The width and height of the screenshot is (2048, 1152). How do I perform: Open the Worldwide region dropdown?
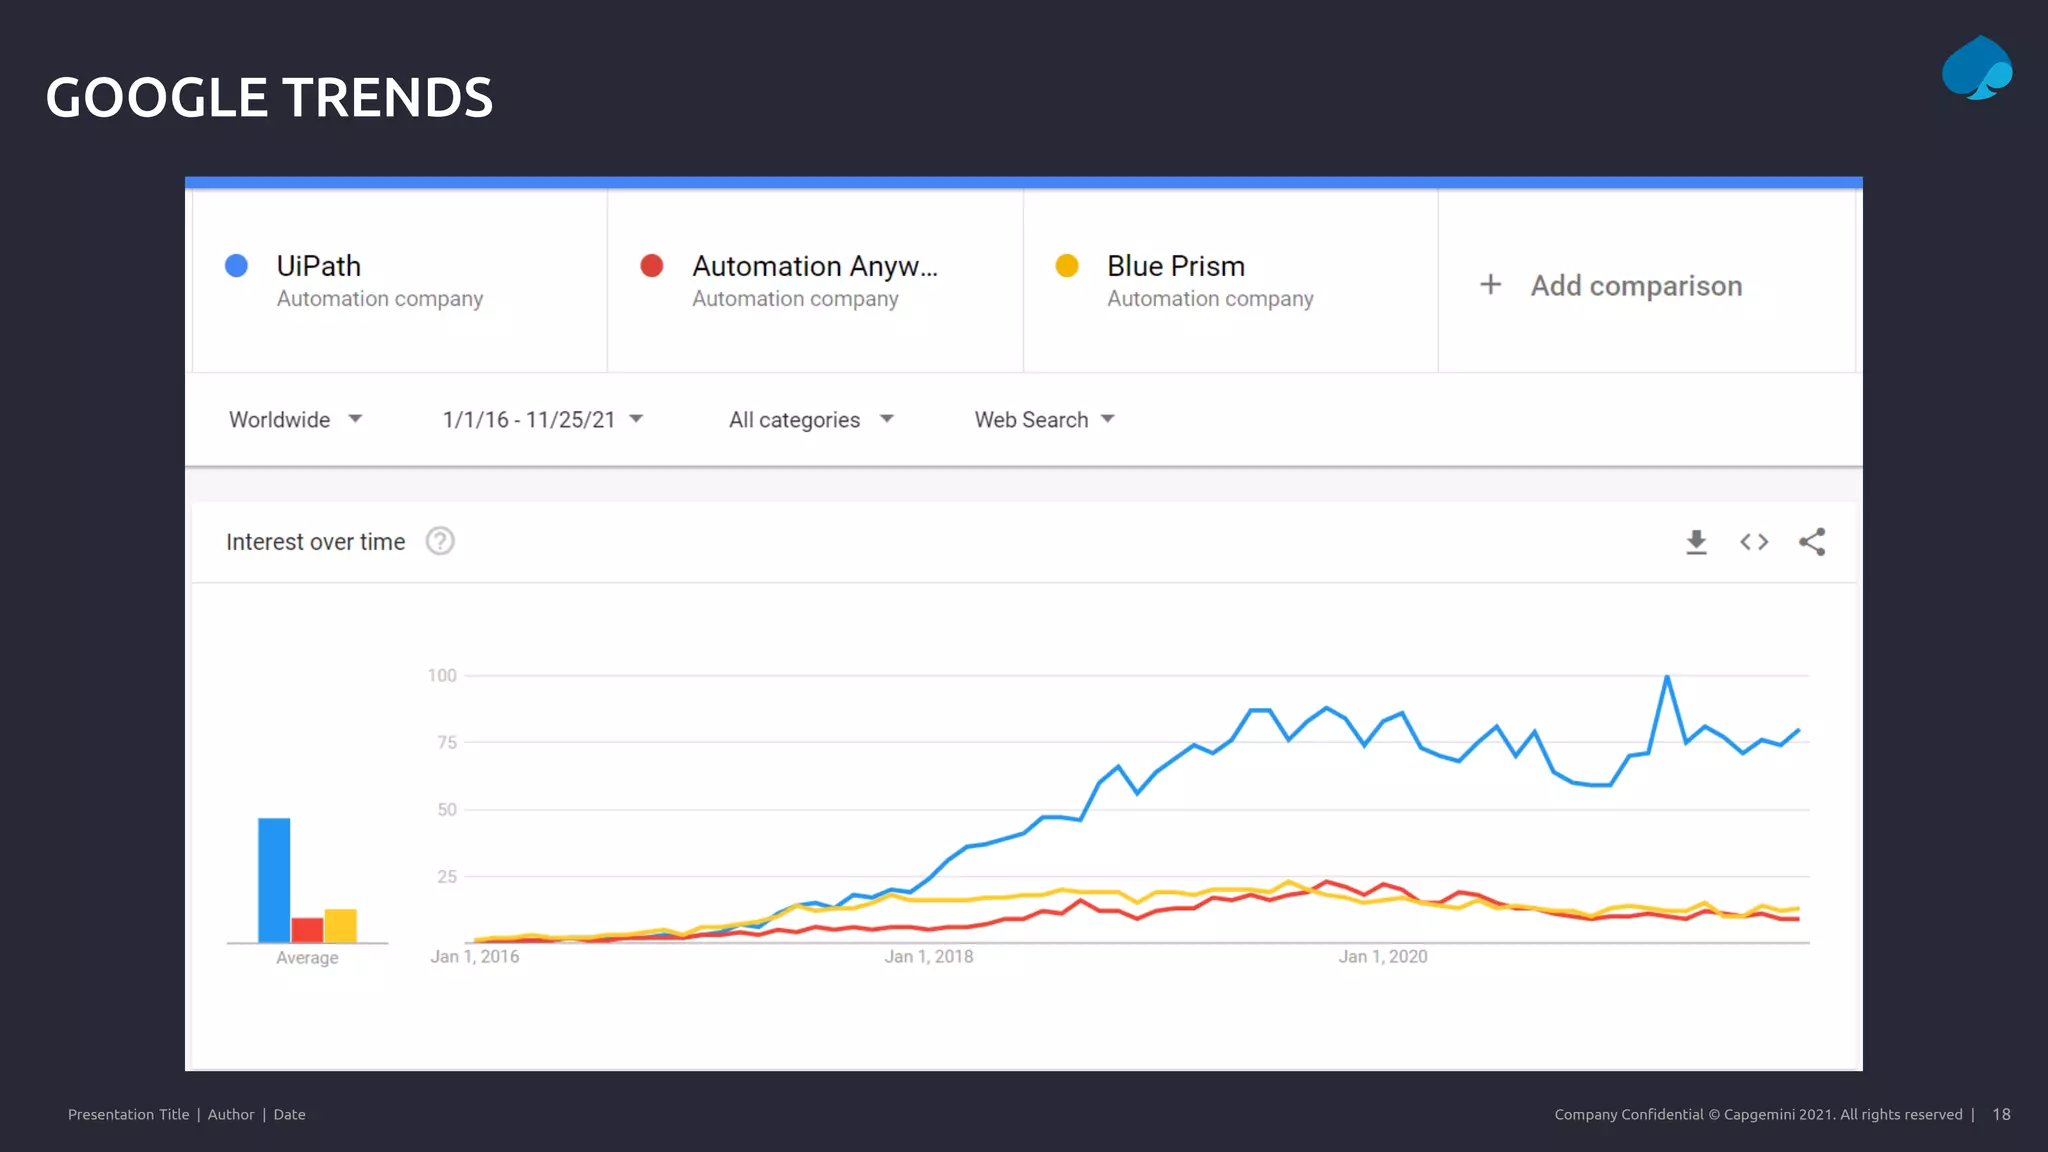[295, 420]
